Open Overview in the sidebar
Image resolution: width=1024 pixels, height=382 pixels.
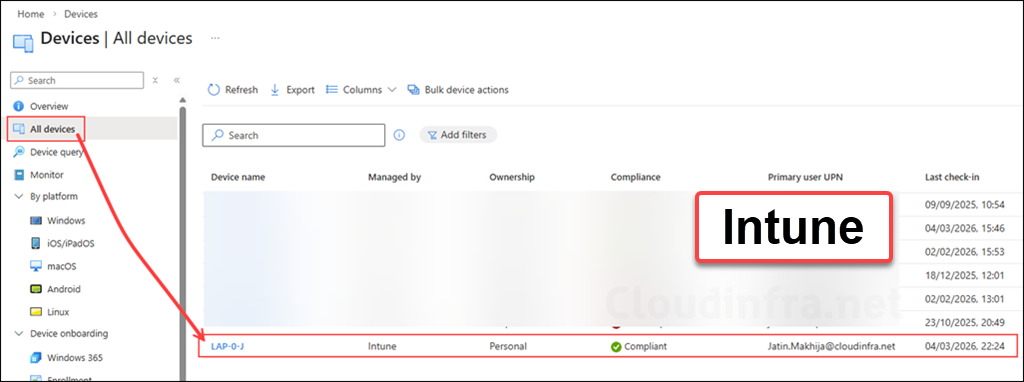(49, 106)
